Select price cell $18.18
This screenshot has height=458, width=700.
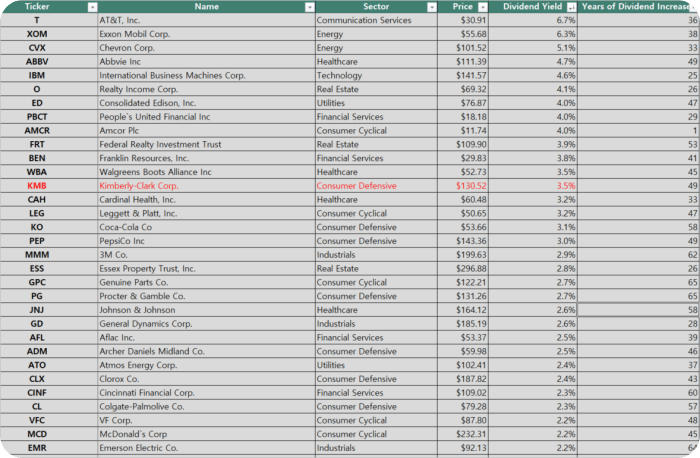463,117
